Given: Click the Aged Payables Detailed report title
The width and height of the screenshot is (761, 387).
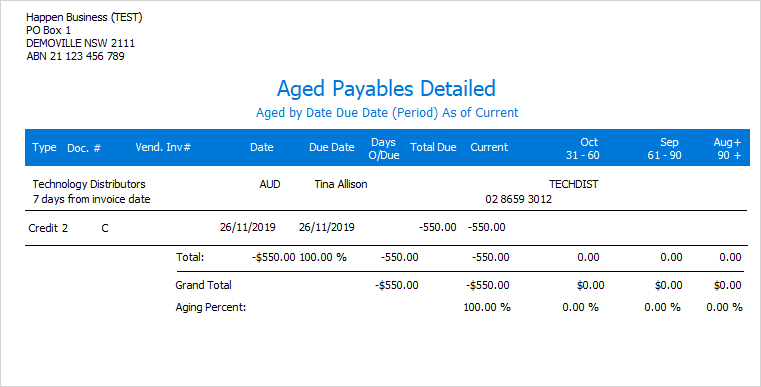Looking at the screenshot, I should pos(386,89).
